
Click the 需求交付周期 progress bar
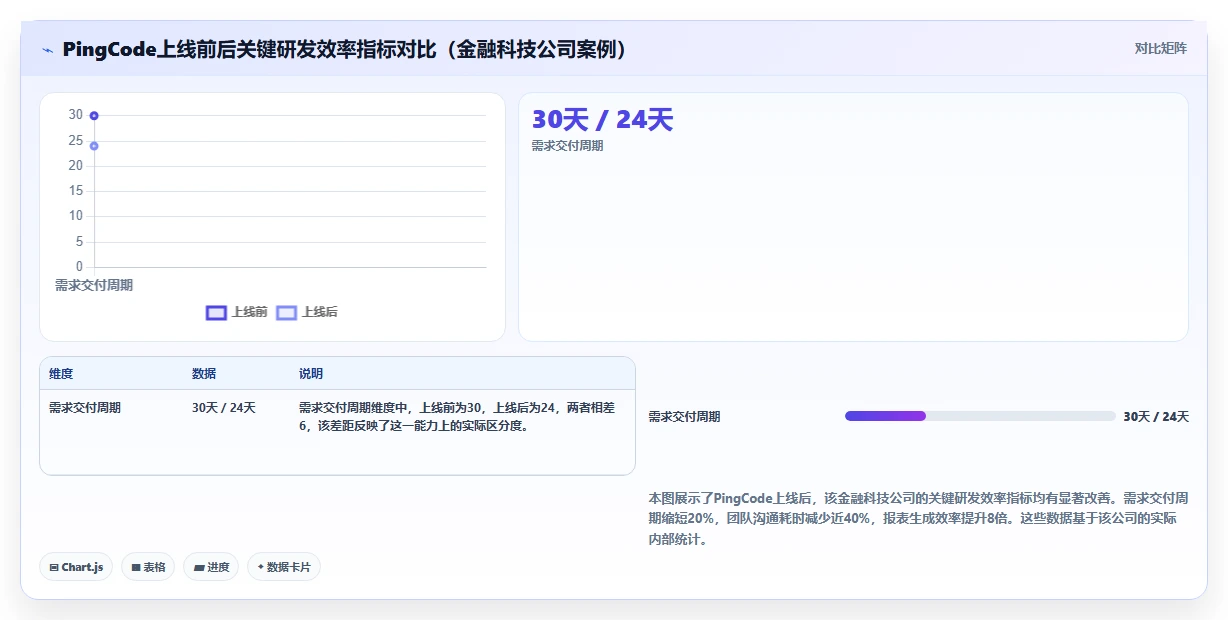[x=980, y=416]
